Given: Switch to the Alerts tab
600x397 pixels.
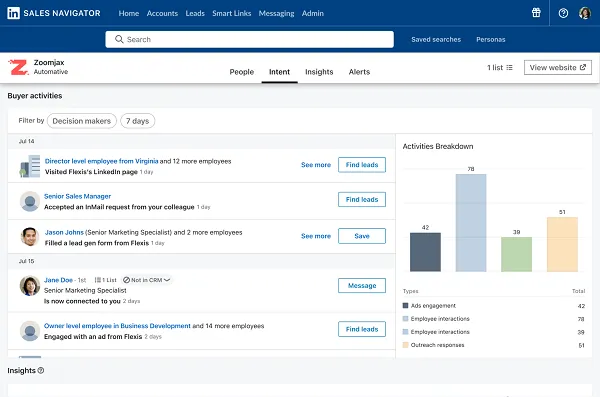Looking at the screenshot, I should [x=359, y=72].
